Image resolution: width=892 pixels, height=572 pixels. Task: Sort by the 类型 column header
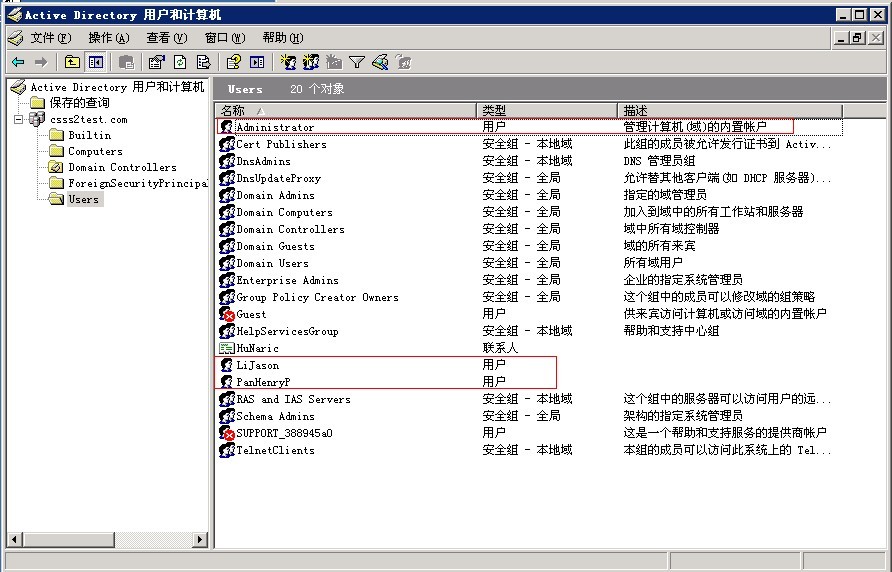point(547,110)
